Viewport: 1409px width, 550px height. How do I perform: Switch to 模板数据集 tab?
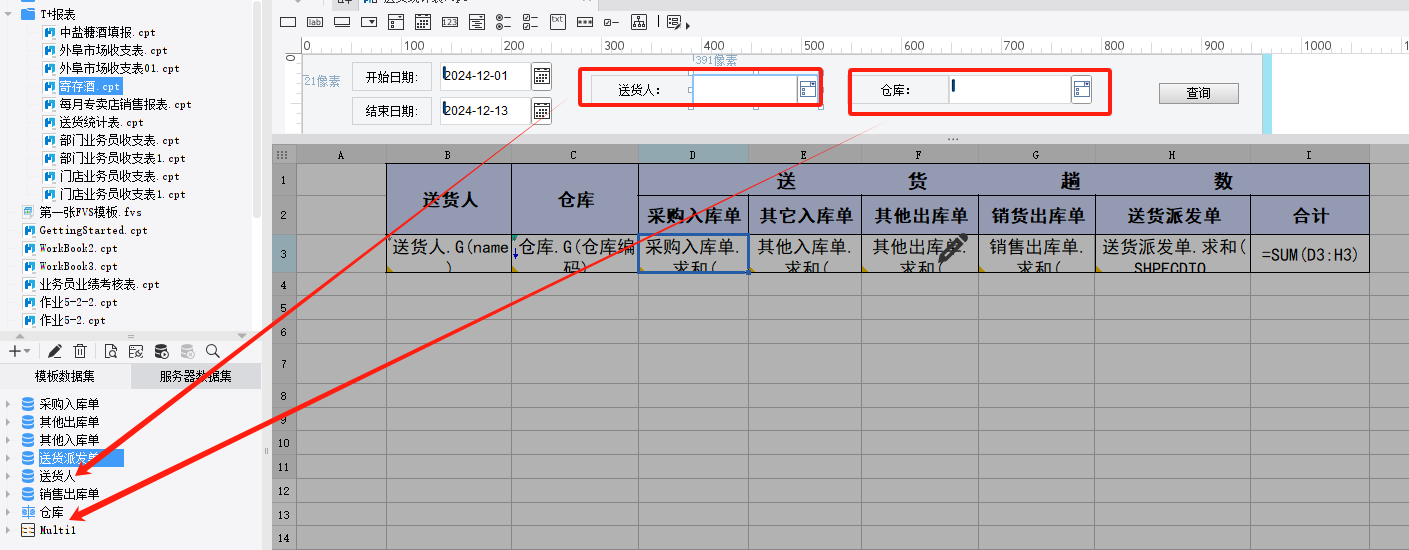click(65, 377)
